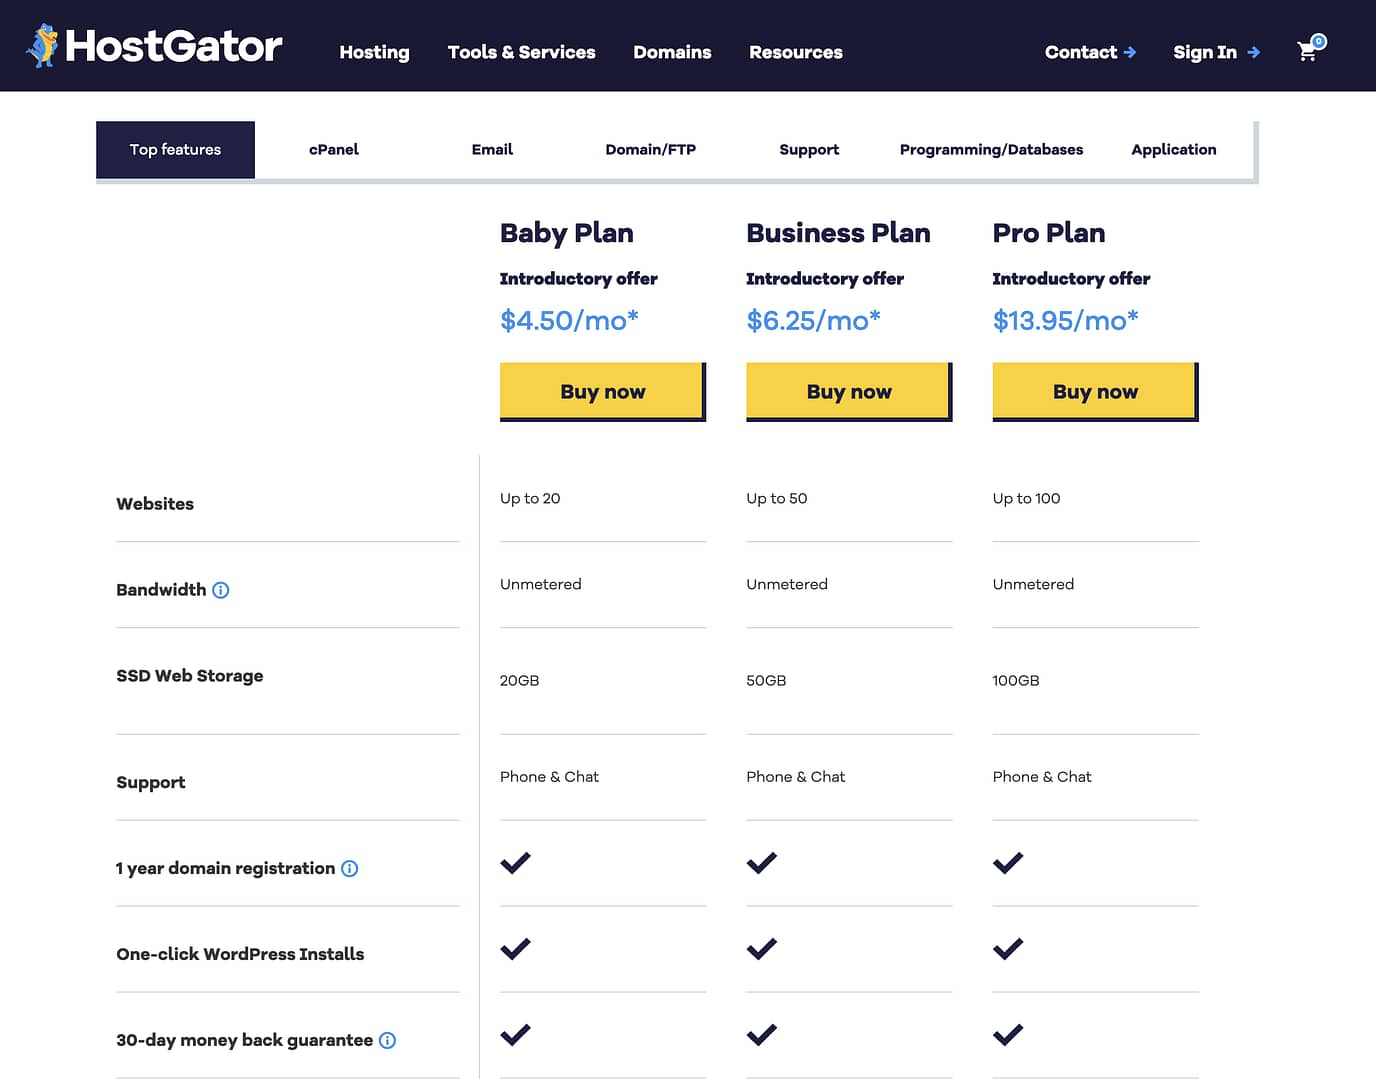
Task: Click the Pro Plan domain registration checkmark
Action: 1008,862
